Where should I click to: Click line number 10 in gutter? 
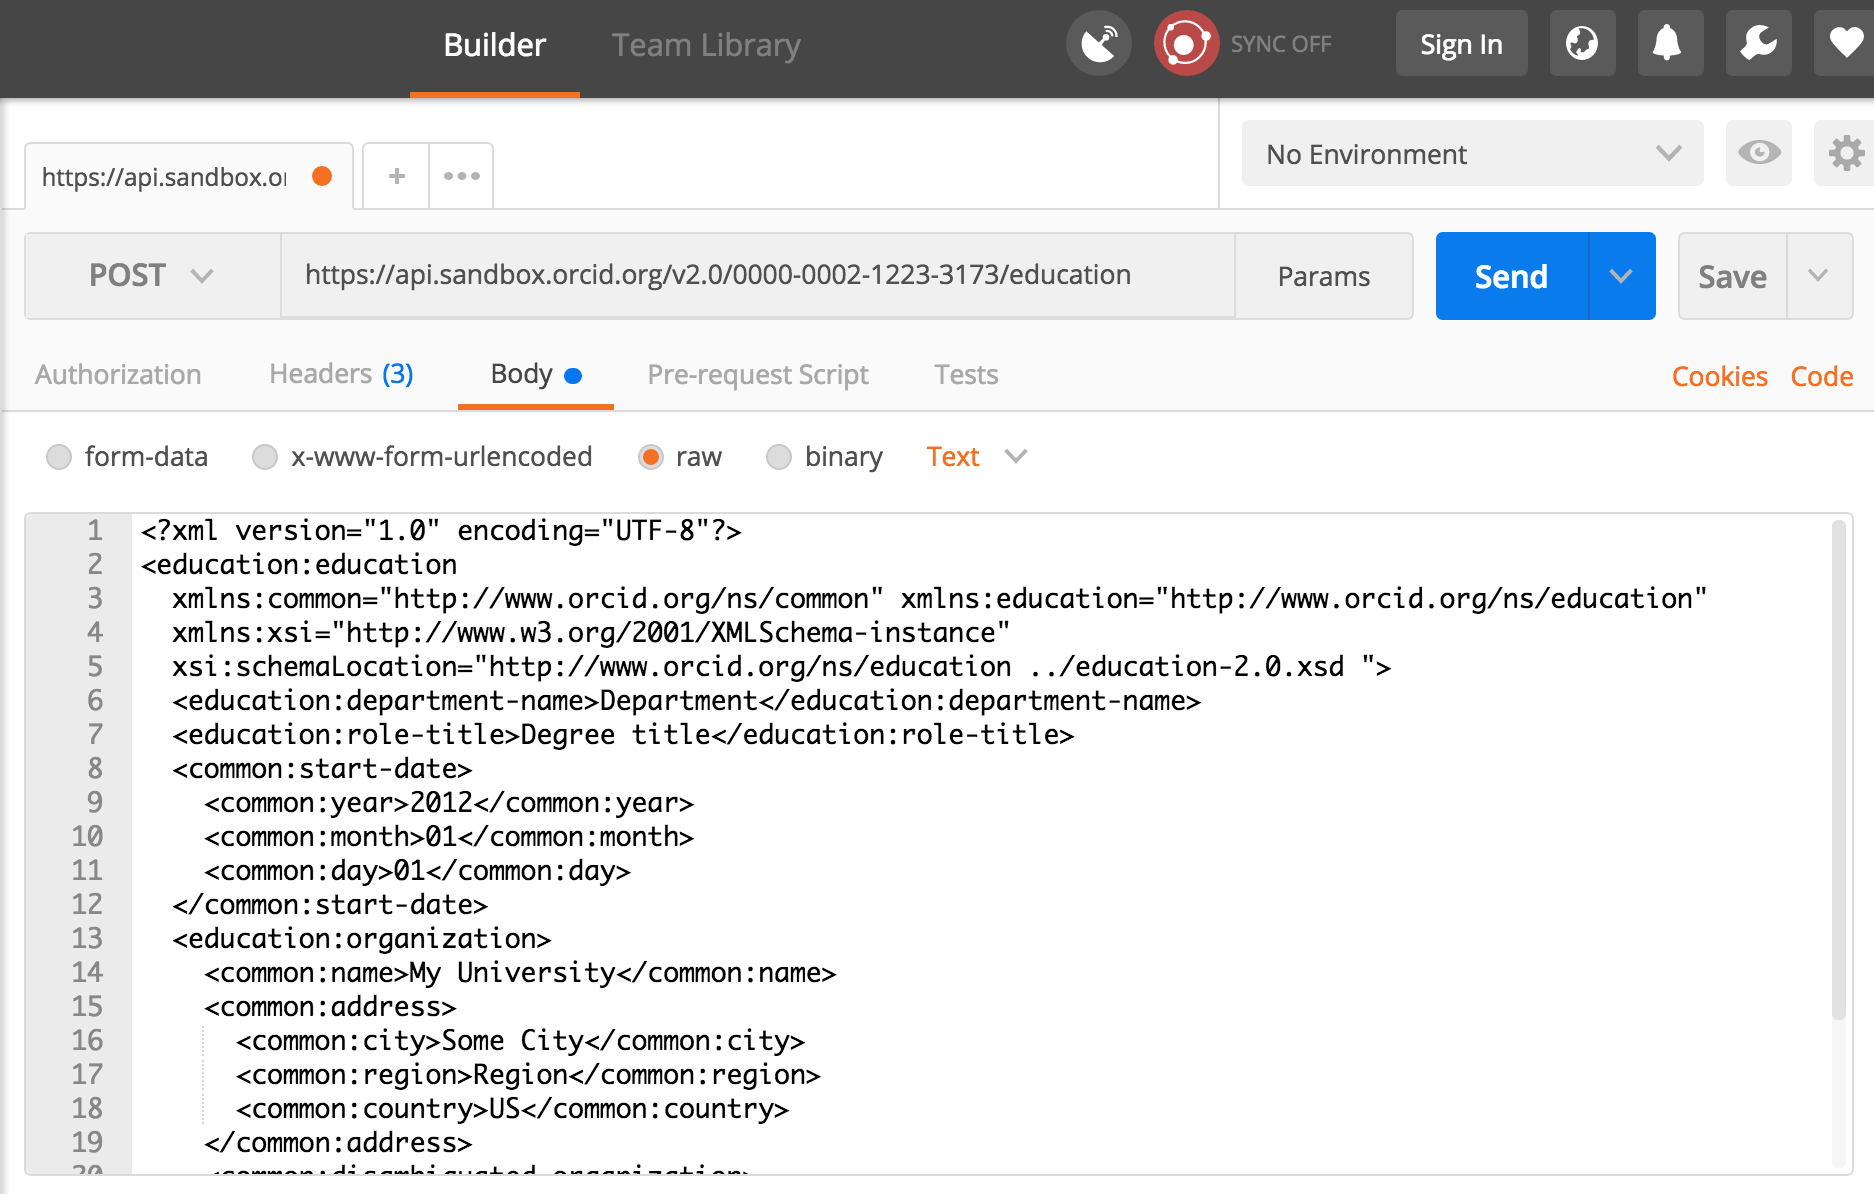click(x=87, y=836)
